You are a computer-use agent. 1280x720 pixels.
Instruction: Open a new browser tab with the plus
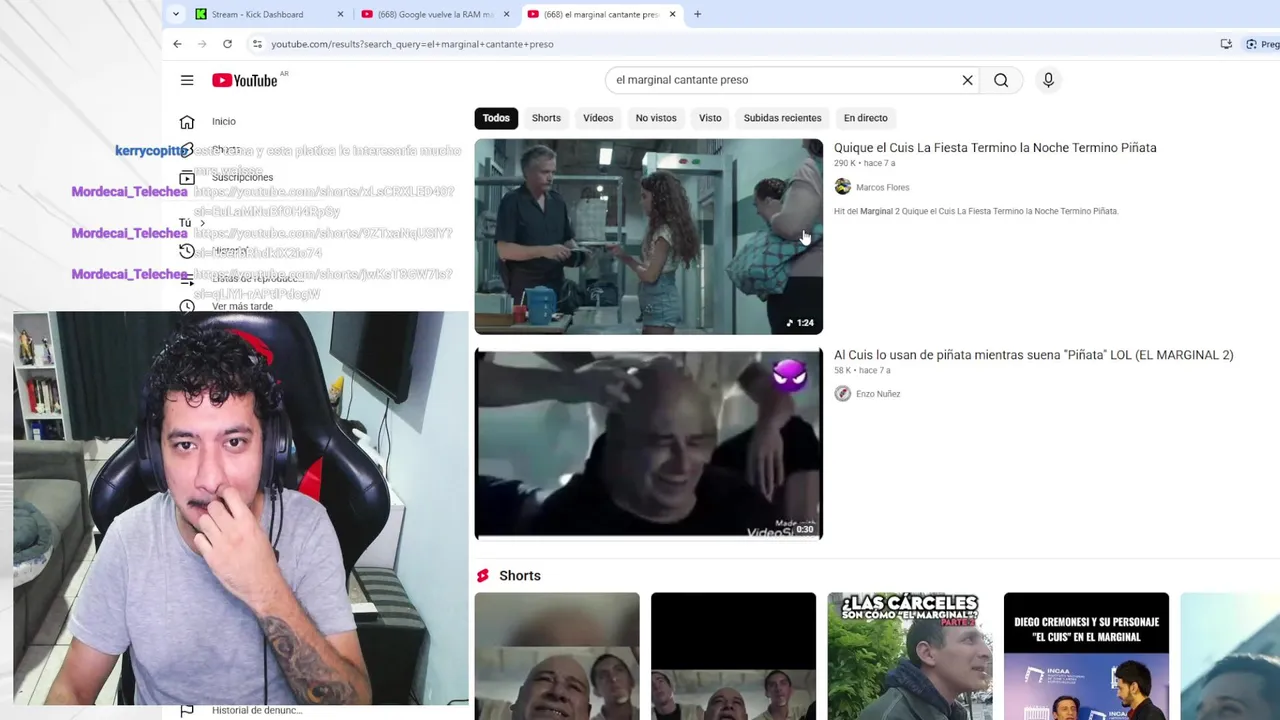point(697,14)
